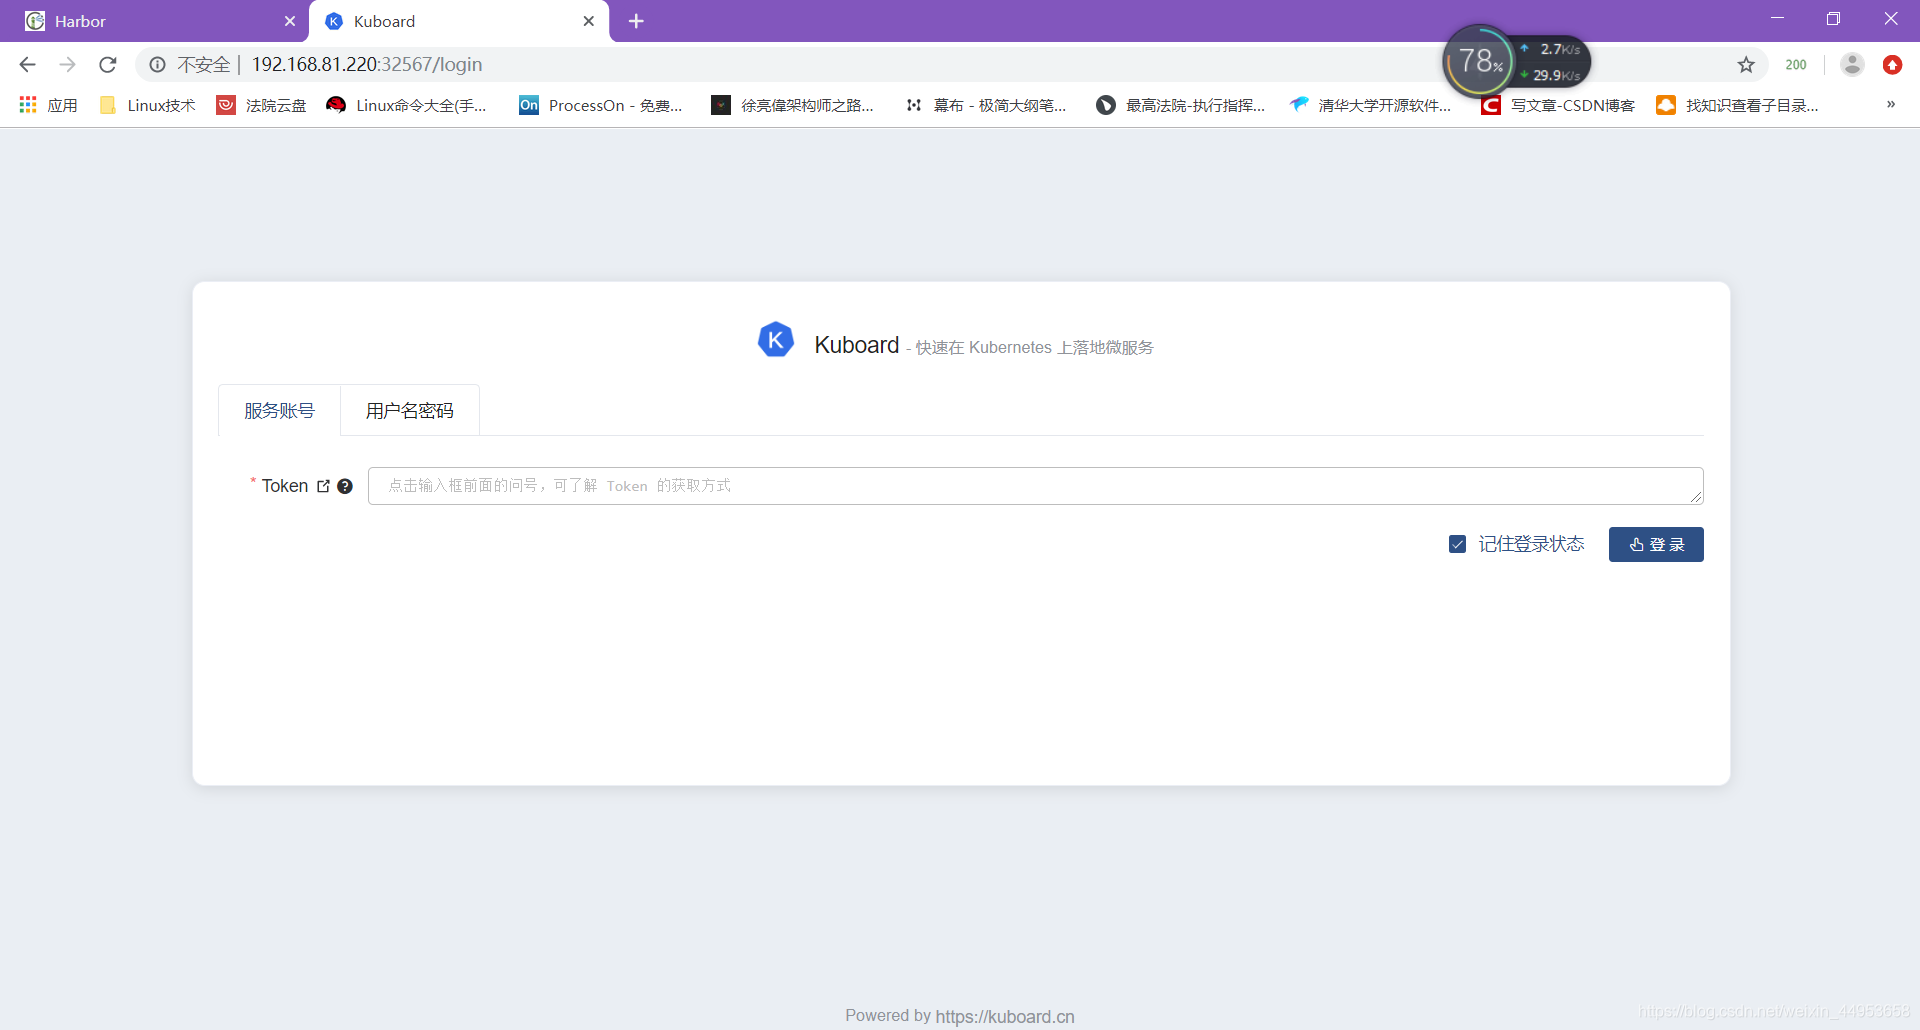The image size is (1920, 1030).
Task: Click the browser address bar URL
Action: click(367, 65)
